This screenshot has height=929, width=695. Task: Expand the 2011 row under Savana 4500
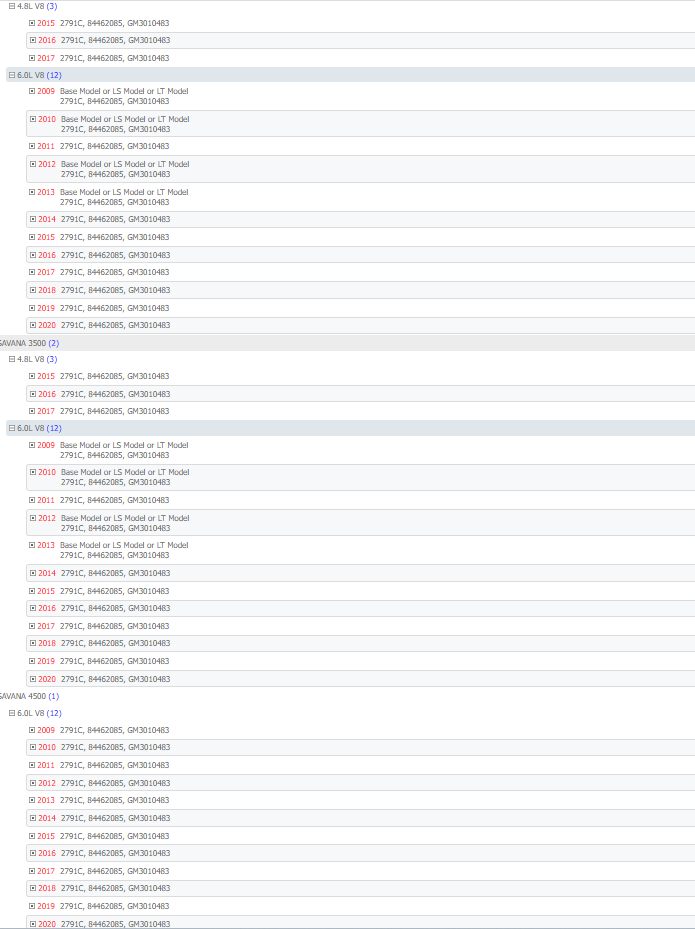pos(32,765)
